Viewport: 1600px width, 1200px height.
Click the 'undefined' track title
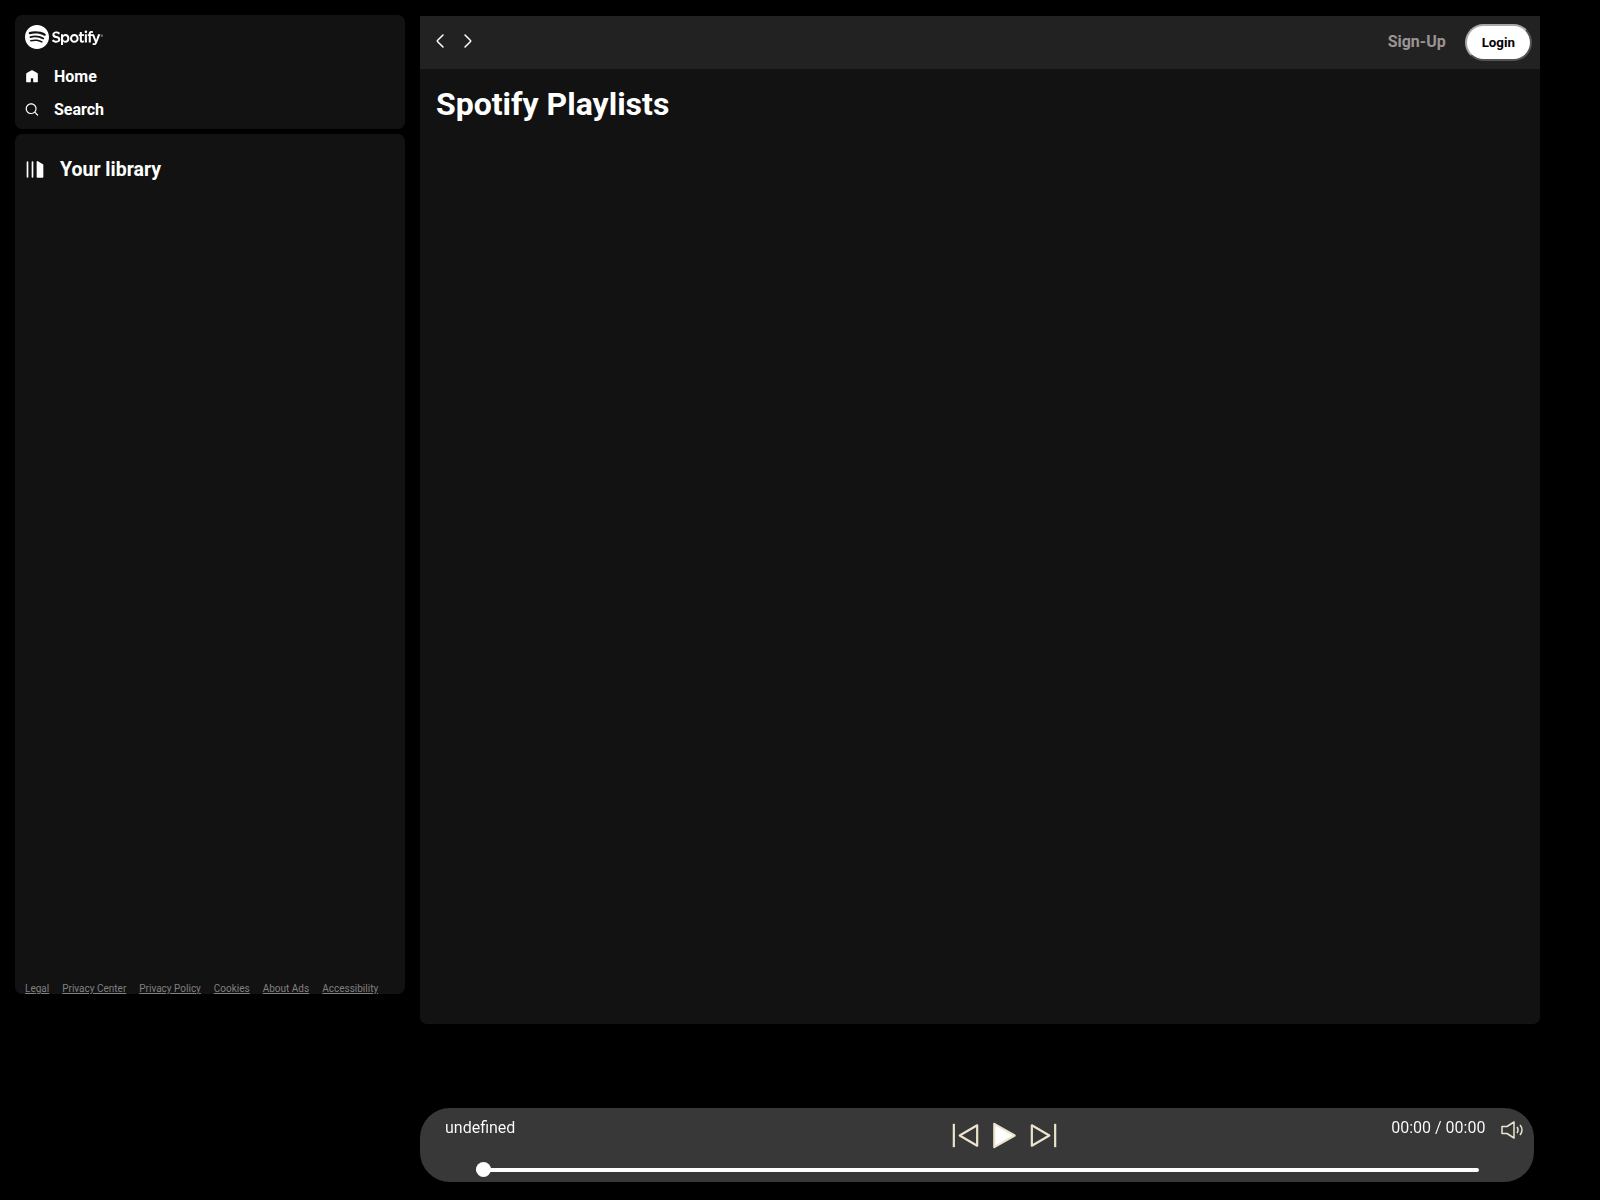pos(480,1127)
